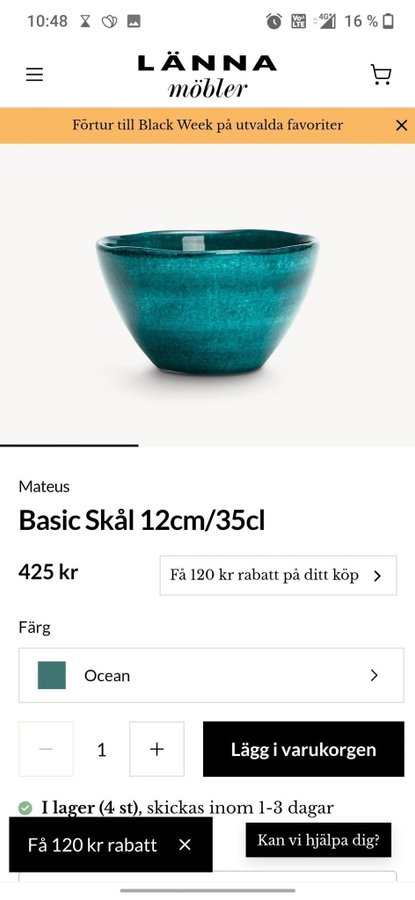Tap the battery status icon

pyautogui.click(x=389, y=22)
